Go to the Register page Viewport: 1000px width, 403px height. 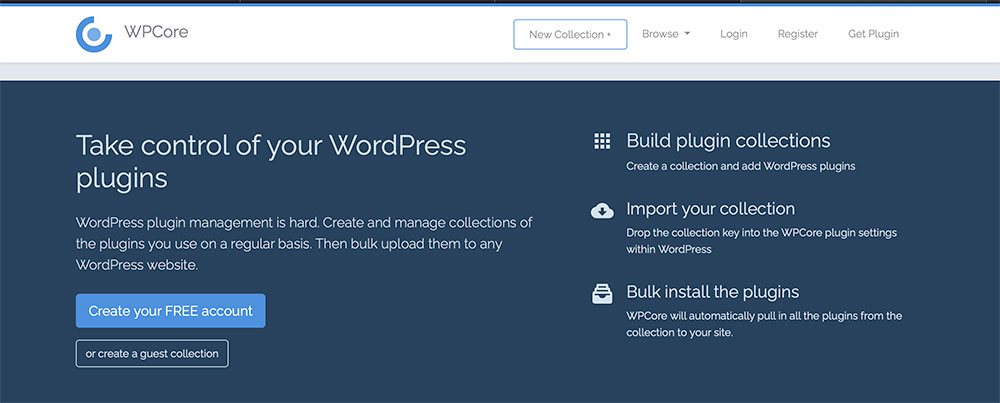[x=797, y=34]
